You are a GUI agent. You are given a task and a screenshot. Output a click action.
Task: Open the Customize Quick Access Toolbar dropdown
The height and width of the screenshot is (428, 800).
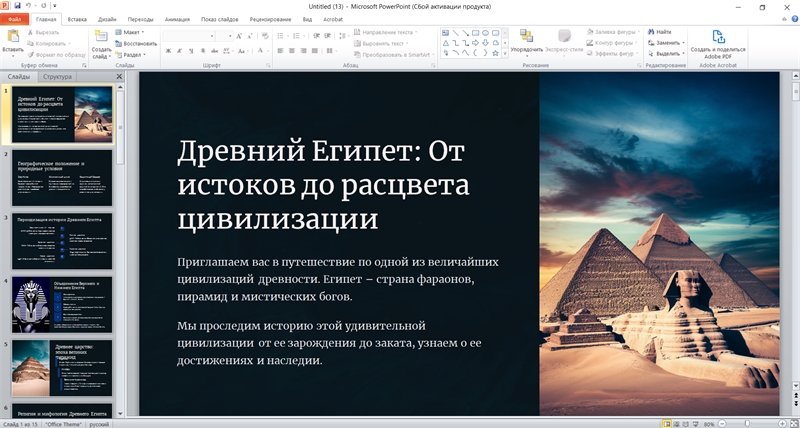pos(55,6)
